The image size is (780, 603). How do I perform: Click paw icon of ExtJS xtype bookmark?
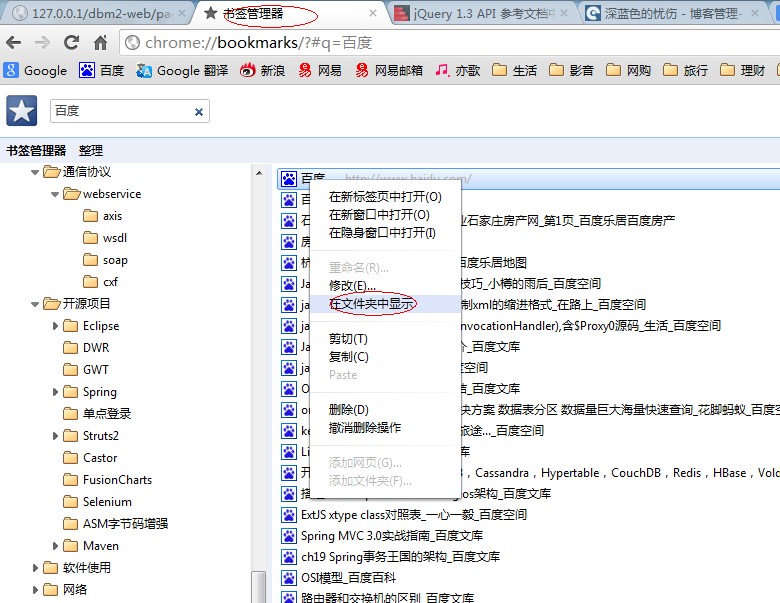tap(289, 514)
